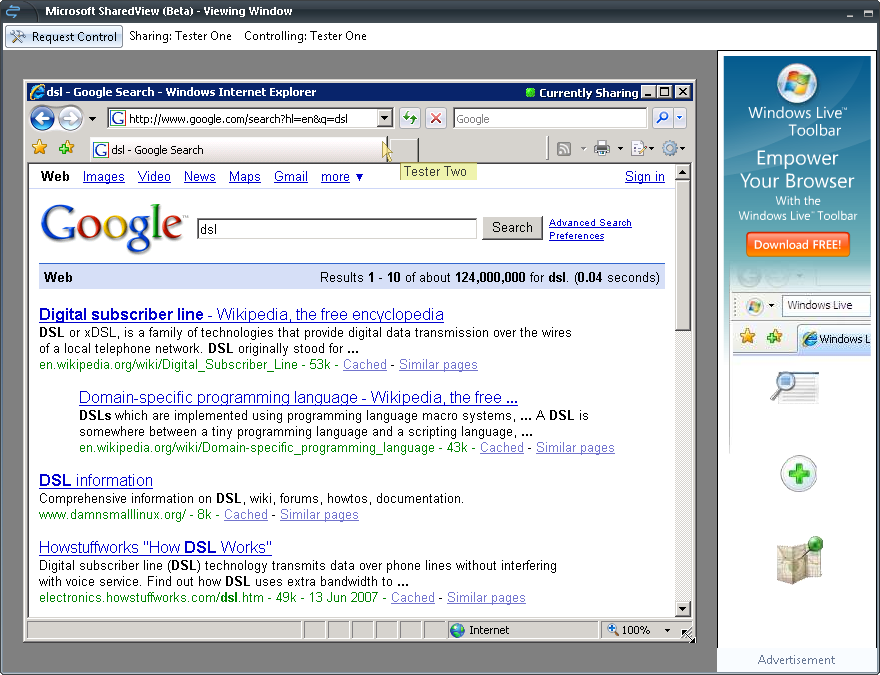The width and height of the screenshot is (880, 675).
Task: Click the Windows Live search box in ad
Action: (x=826, y=305)
